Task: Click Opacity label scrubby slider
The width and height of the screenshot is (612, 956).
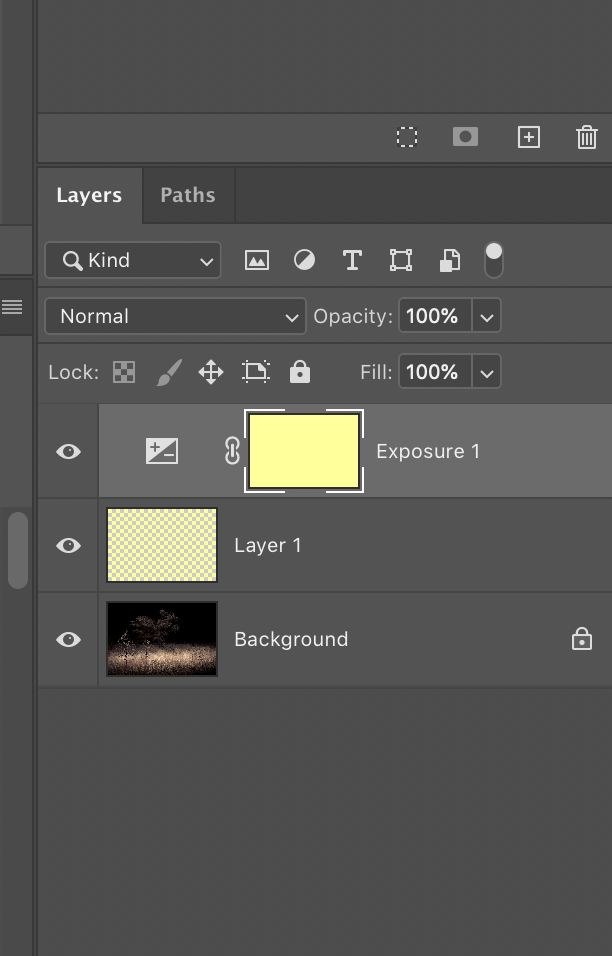Action: coord(353,316)
